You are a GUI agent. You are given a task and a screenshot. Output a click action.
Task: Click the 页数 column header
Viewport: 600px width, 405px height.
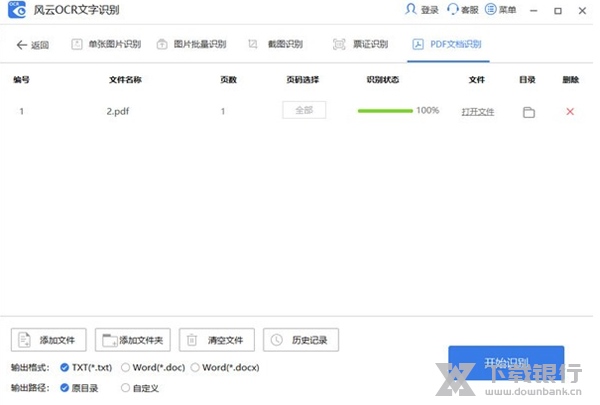pyautogui.click(x=228, y=80)
